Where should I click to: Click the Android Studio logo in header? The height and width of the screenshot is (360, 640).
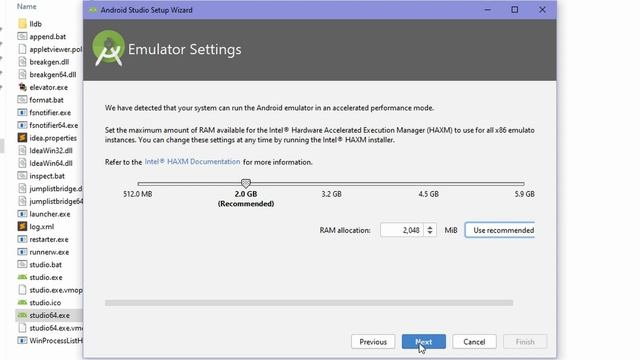108,48
